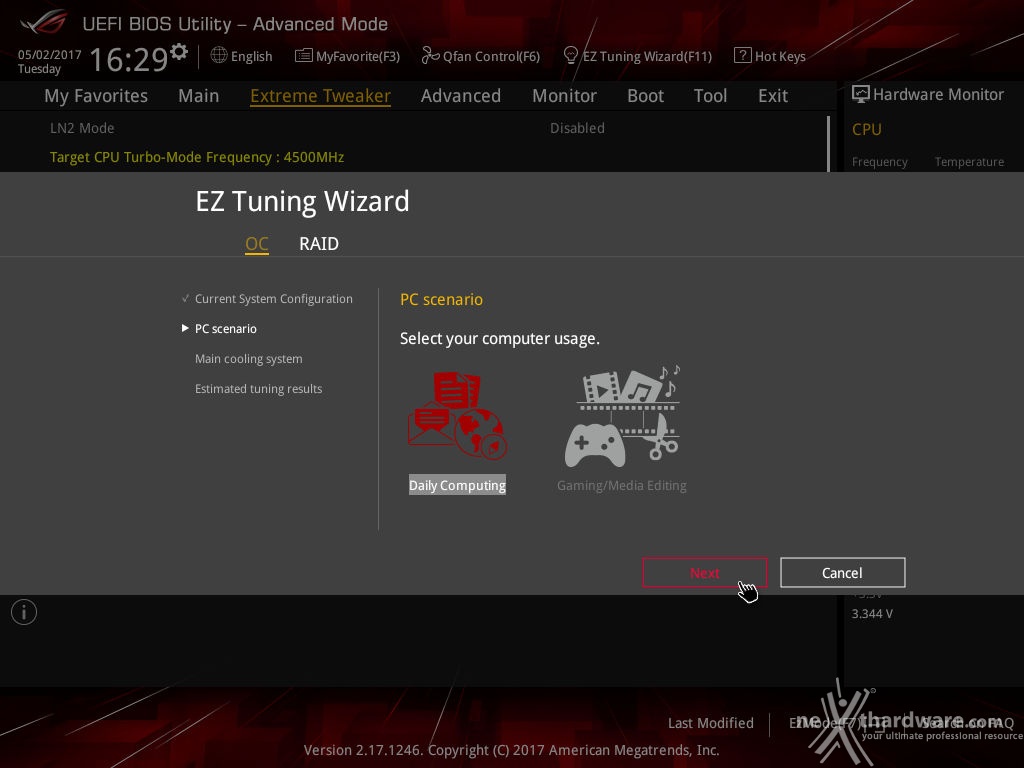Open Qfan Control fan icon
Screen dimensions: 1024x768
(430, 56)
